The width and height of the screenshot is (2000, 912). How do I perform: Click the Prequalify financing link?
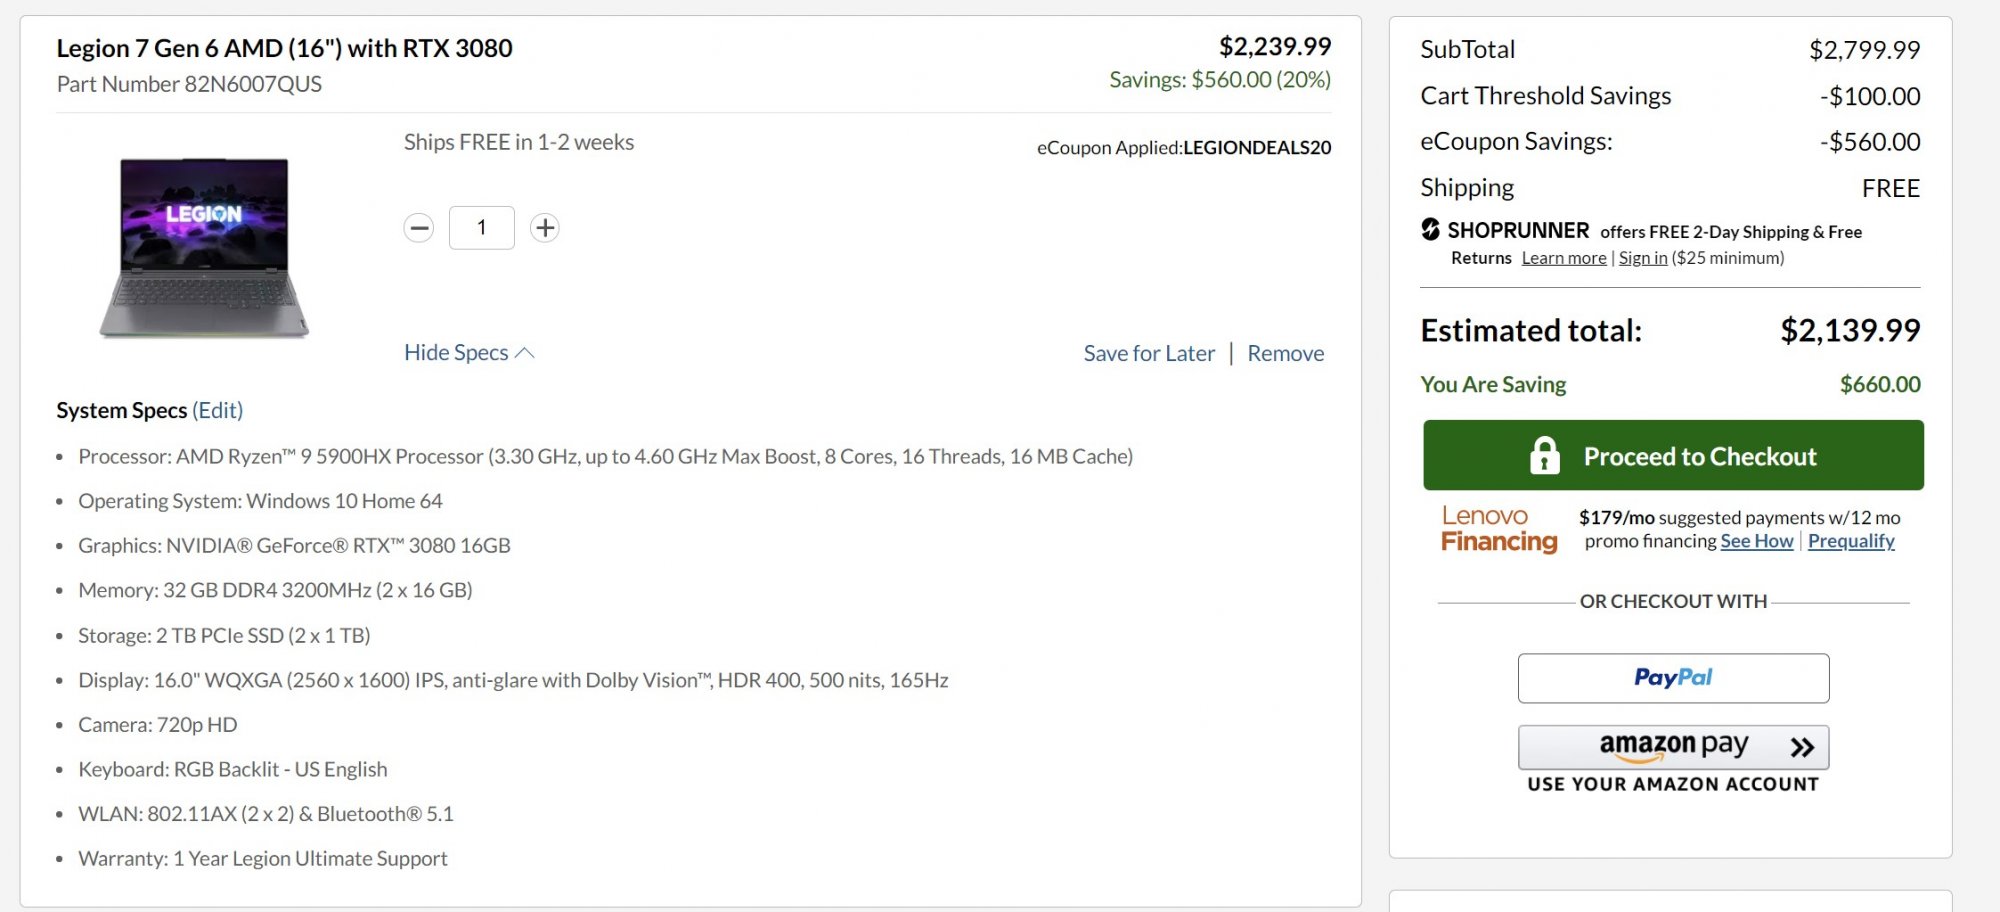(x=1851, y=541)
